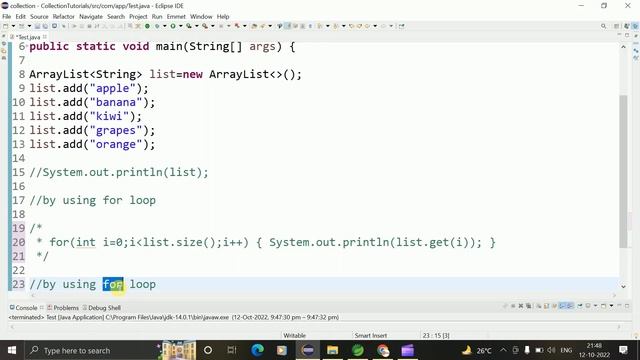
Task: Click the editor scrollbar up arrow
Action: tap(623, 47)
